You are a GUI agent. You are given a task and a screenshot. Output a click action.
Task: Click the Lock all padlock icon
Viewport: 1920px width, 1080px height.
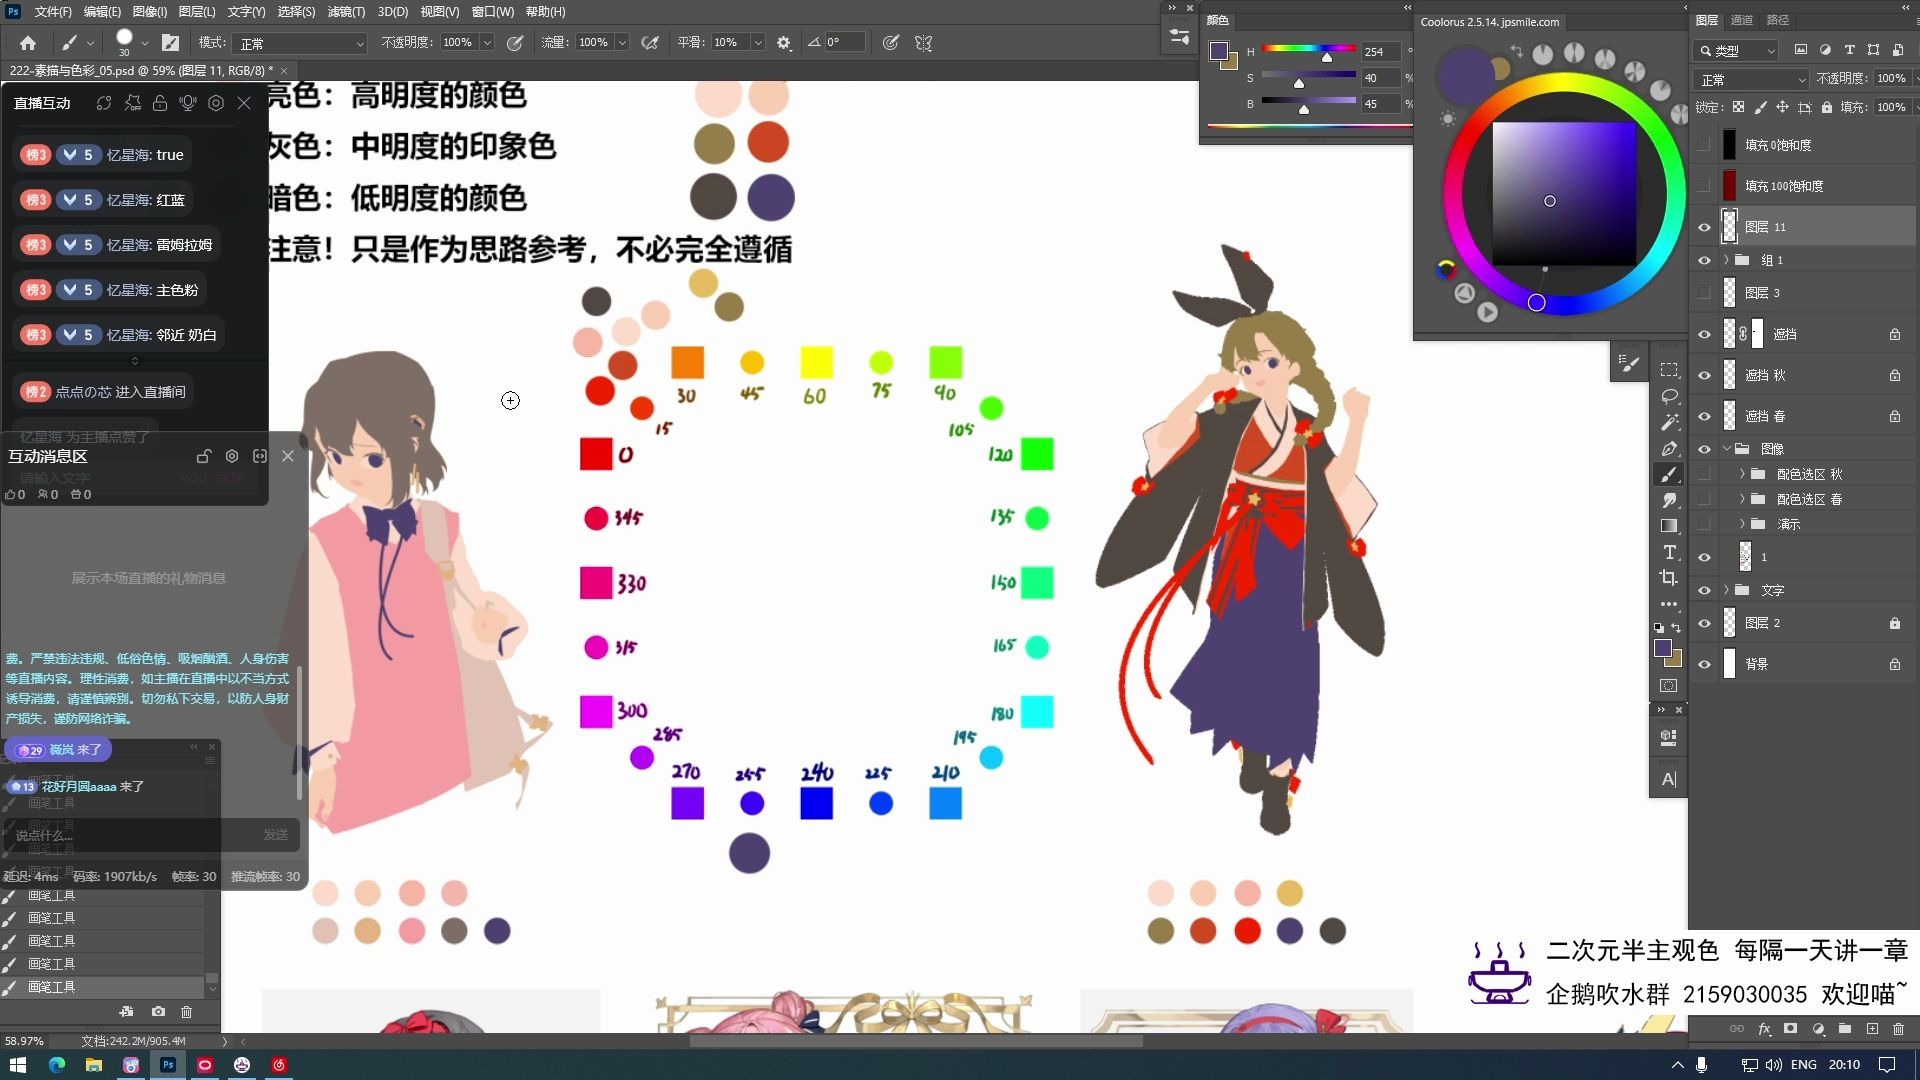(1827, 107)
